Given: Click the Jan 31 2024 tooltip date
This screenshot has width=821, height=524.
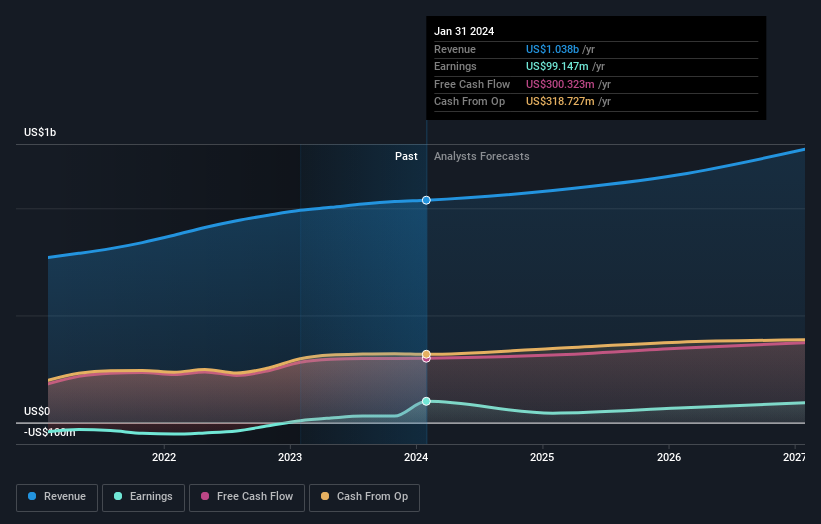Looking at the screenshot, I should pyautogui.click(x=464, y=31).
